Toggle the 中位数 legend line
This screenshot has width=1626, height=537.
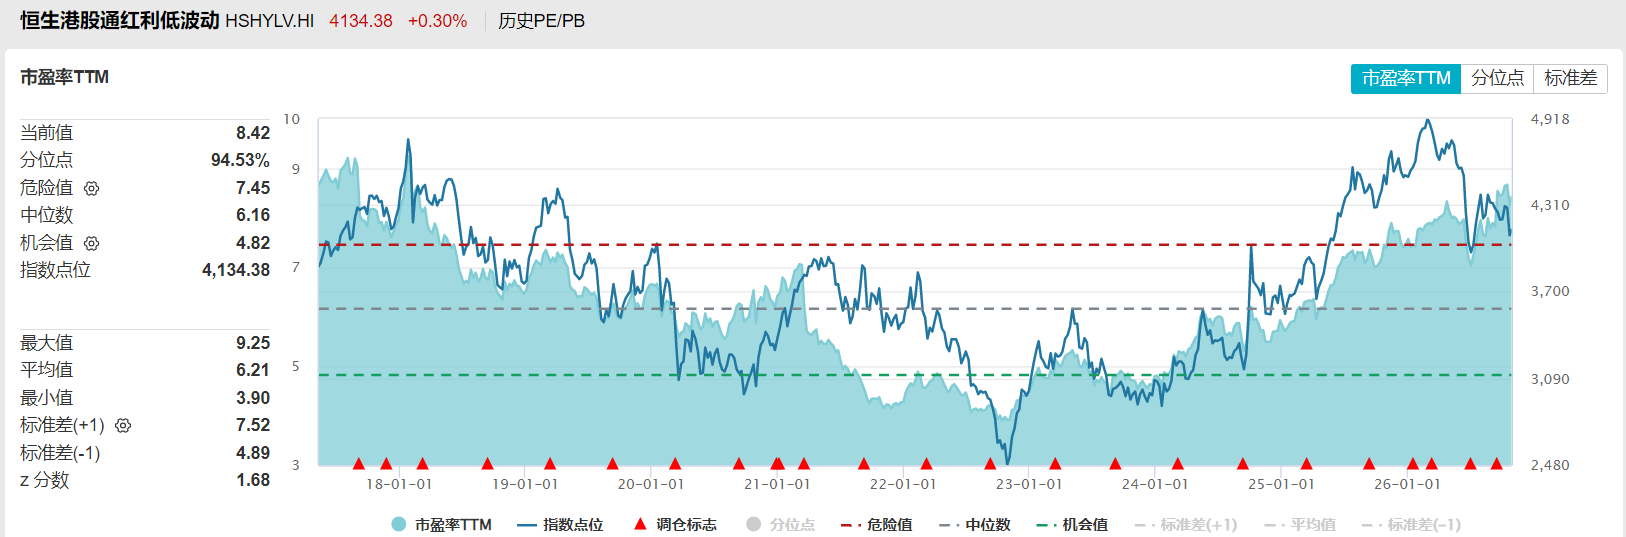pyautogui.click(x=975, y=524)
